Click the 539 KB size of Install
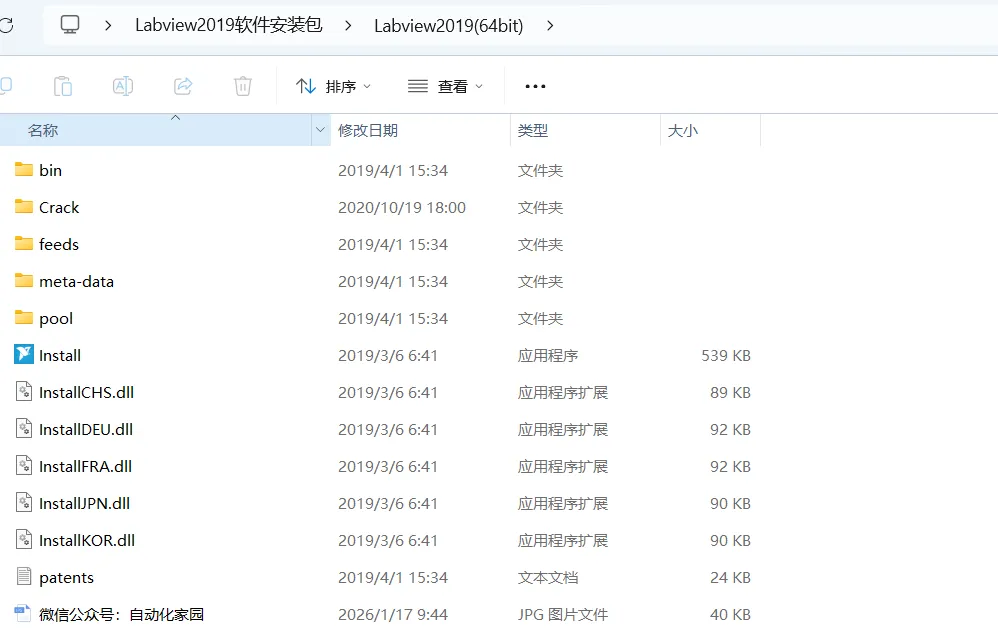Viewport: 998px width, 633px height. click(x=726, y=356)
